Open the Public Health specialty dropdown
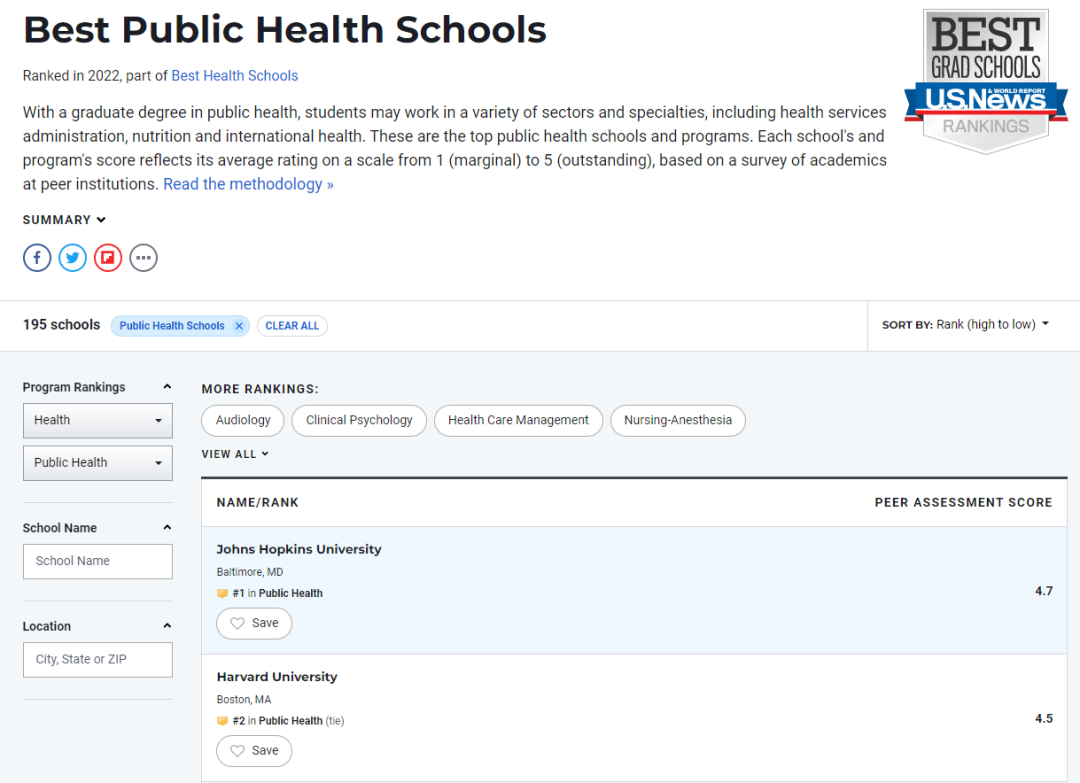The width and height of the screenshot is (1080, 783). point(98,463)
